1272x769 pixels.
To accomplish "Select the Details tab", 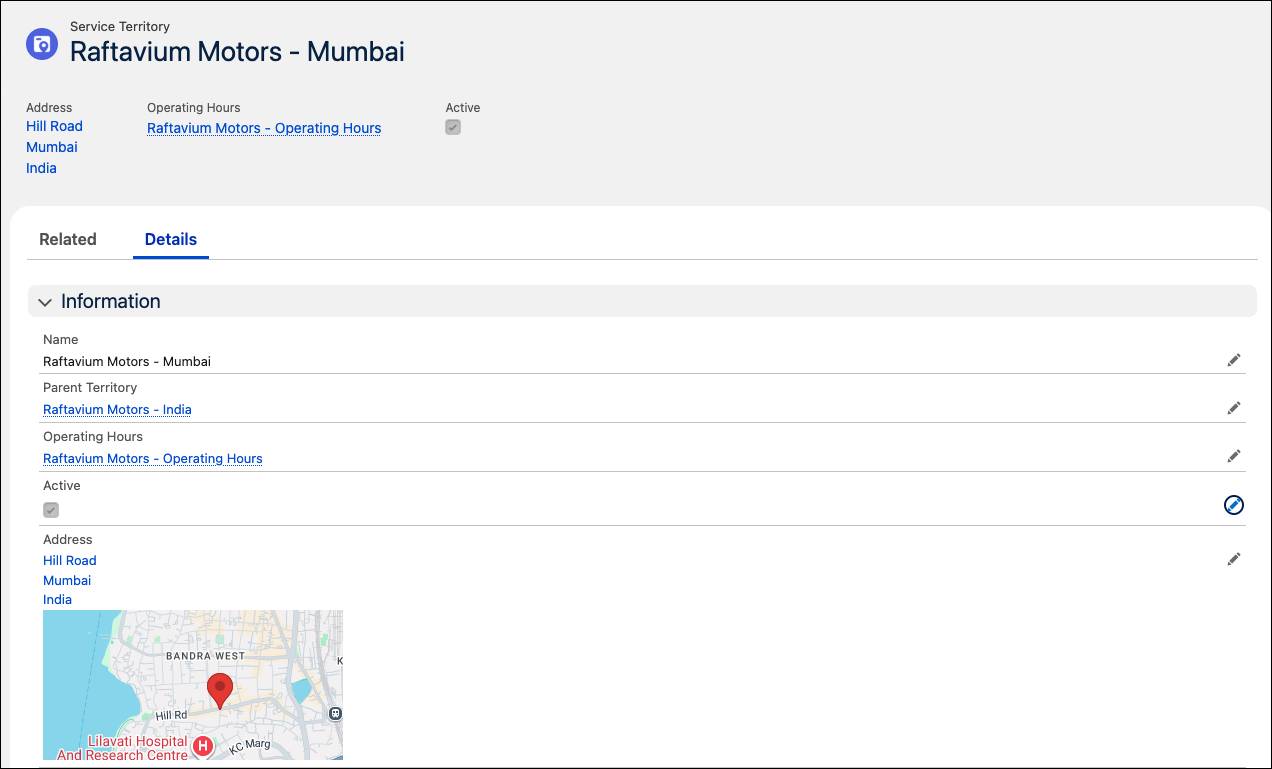I will (x=170, y=239).
